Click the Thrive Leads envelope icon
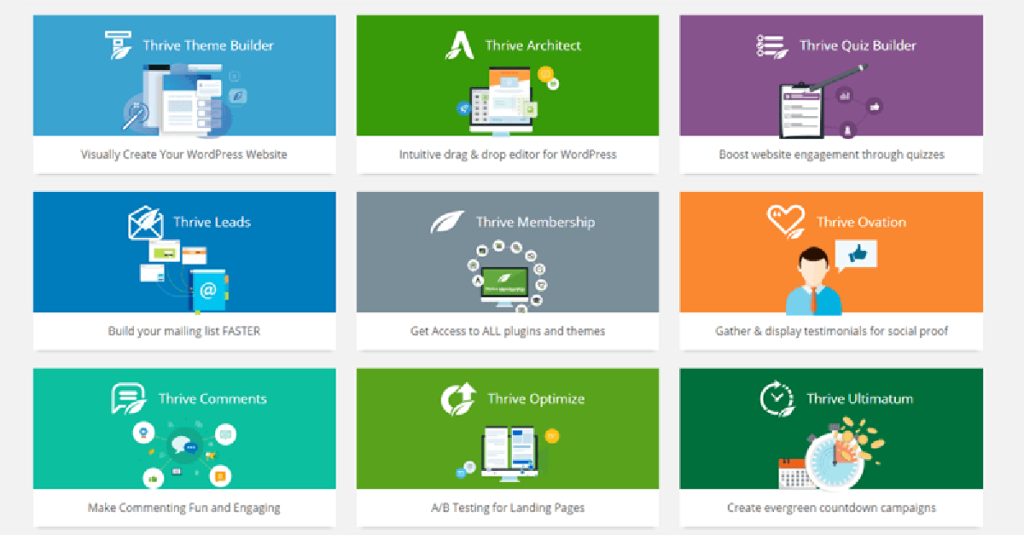The image size is (1024, 535). [x=146, y=222]
